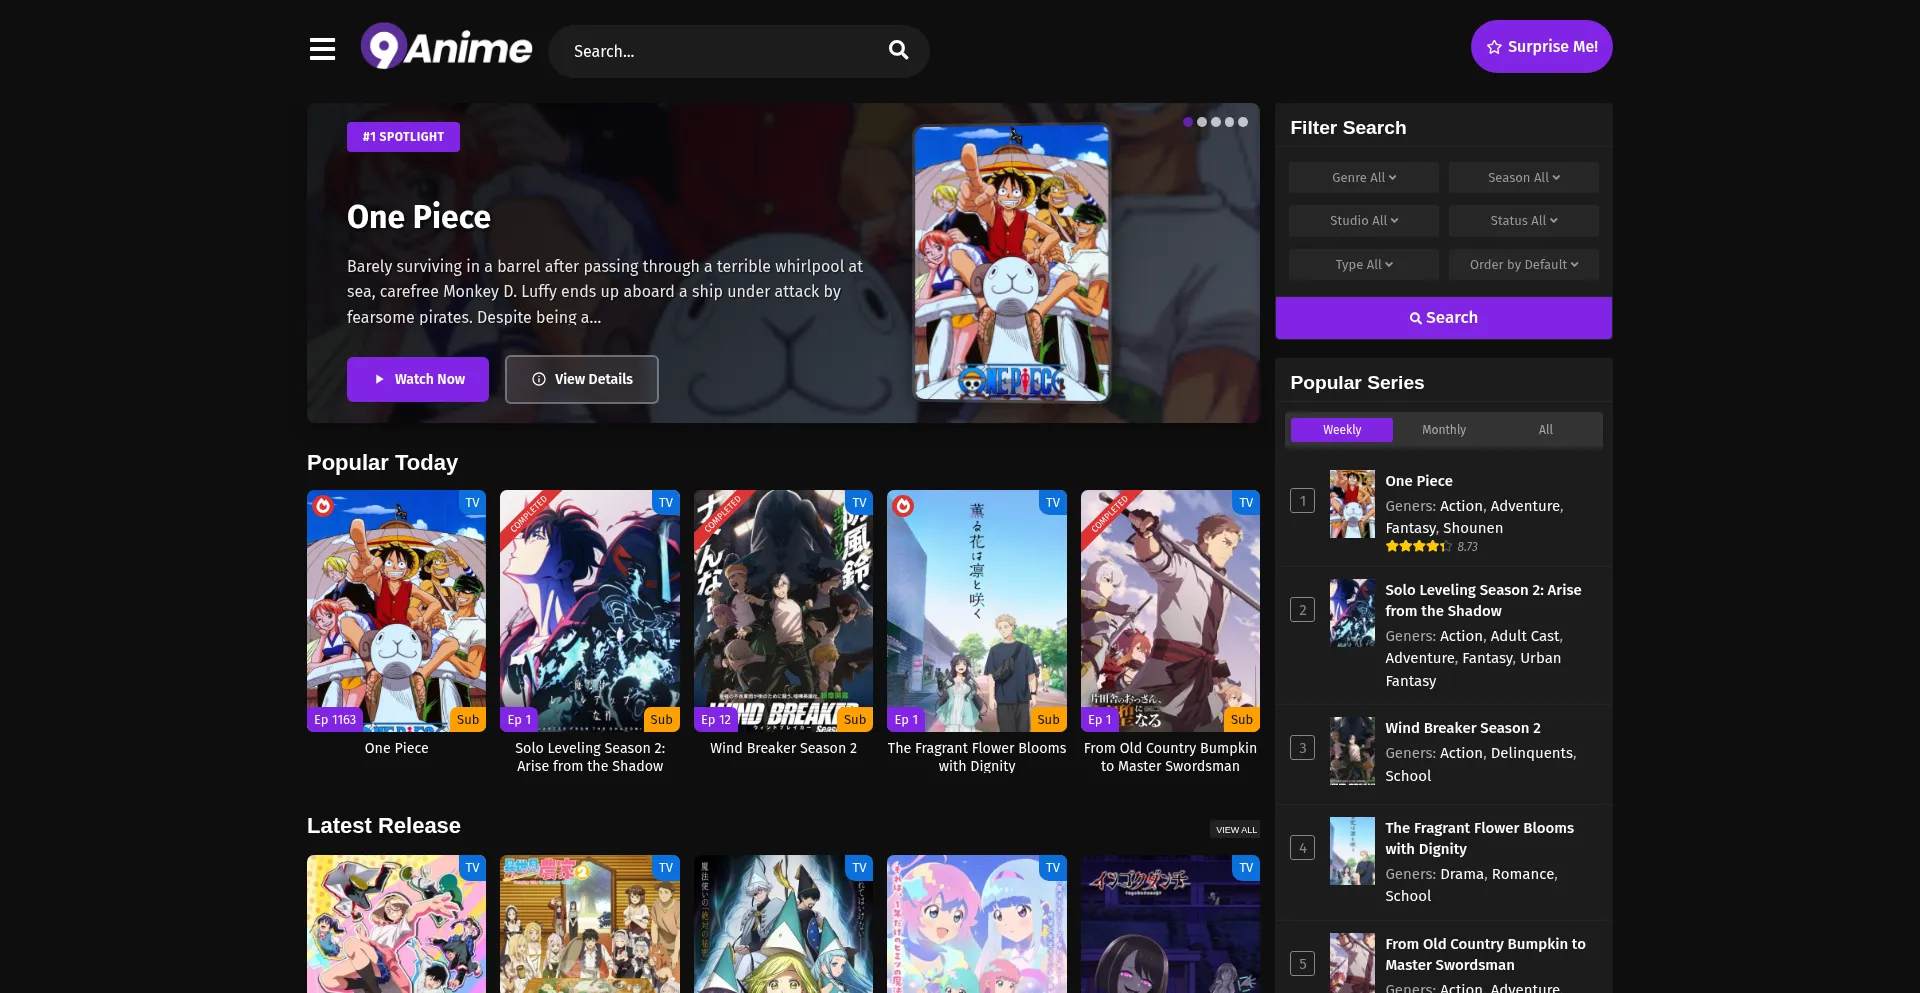The image size is (1920, 993).
Task: Click Wind Breaker thumbnail in Popular Series
Action: pos(1352,751)
